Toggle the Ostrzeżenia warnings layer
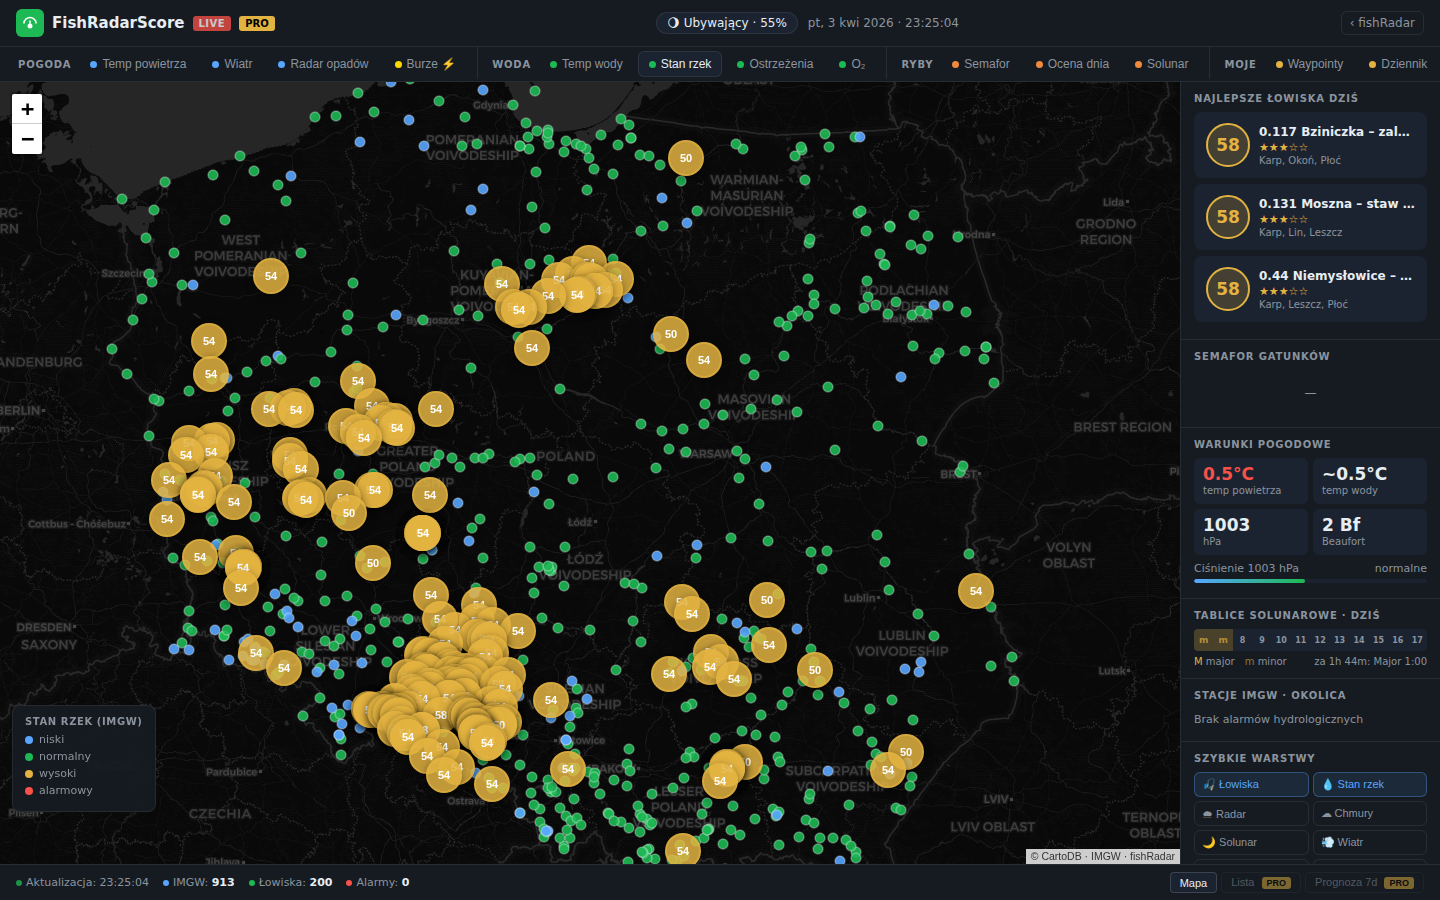 tap(783, 63)
